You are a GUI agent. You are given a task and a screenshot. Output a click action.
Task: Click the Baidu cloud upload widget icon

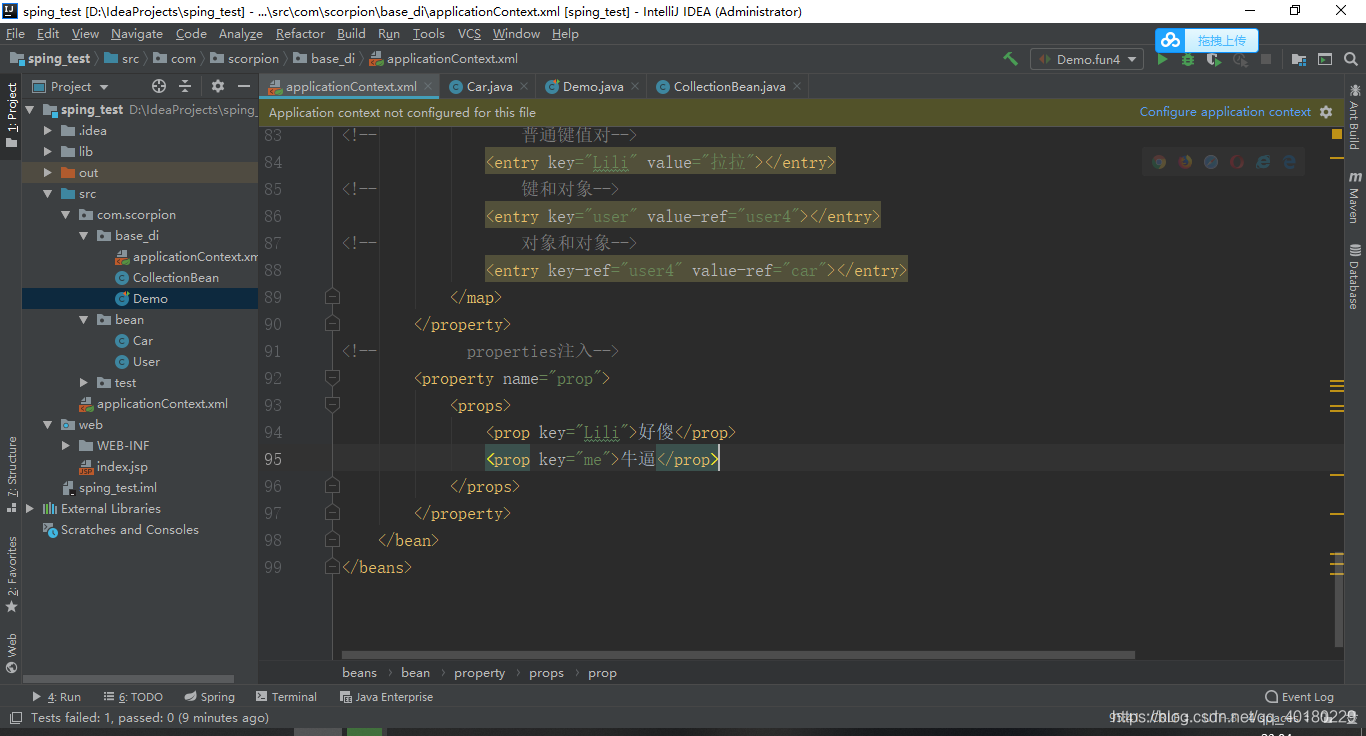1171,40
